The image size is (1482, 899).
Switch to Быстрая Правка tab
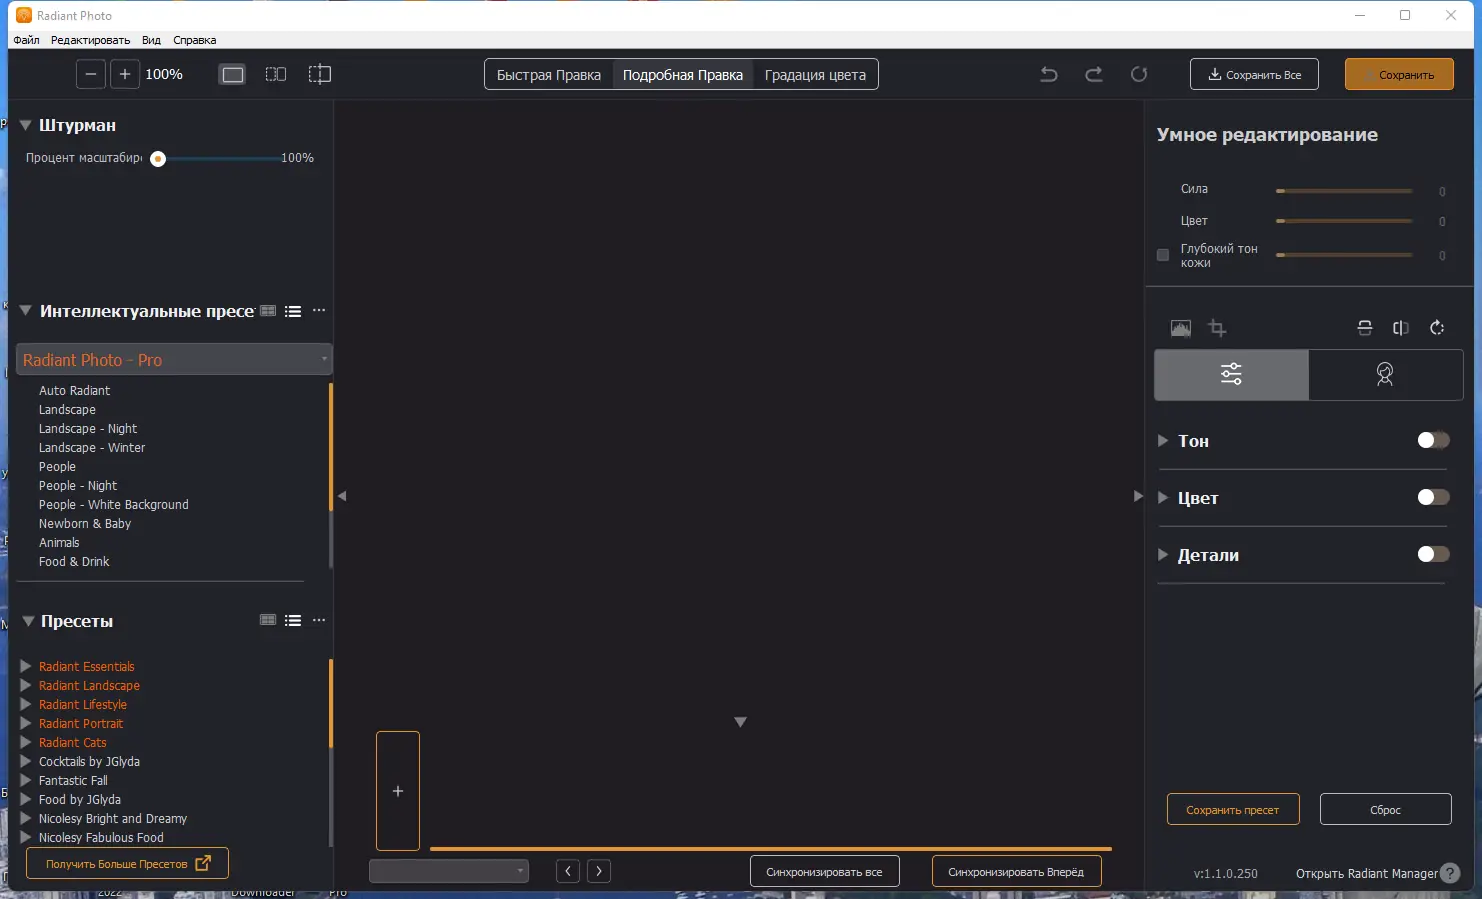point(549,75)
